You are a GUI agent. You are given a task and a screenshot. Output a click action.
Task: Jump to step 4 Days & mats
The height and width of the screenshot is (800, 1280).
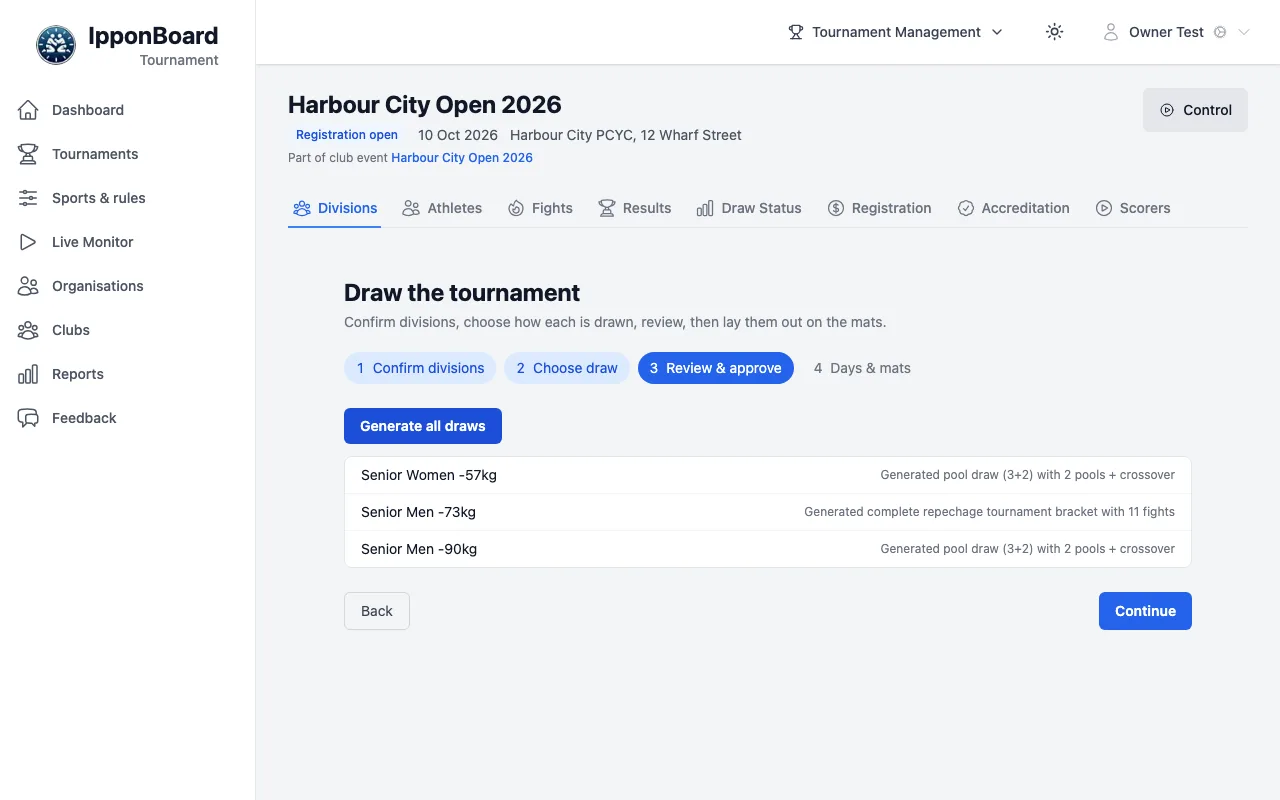[x=862, y=368]
